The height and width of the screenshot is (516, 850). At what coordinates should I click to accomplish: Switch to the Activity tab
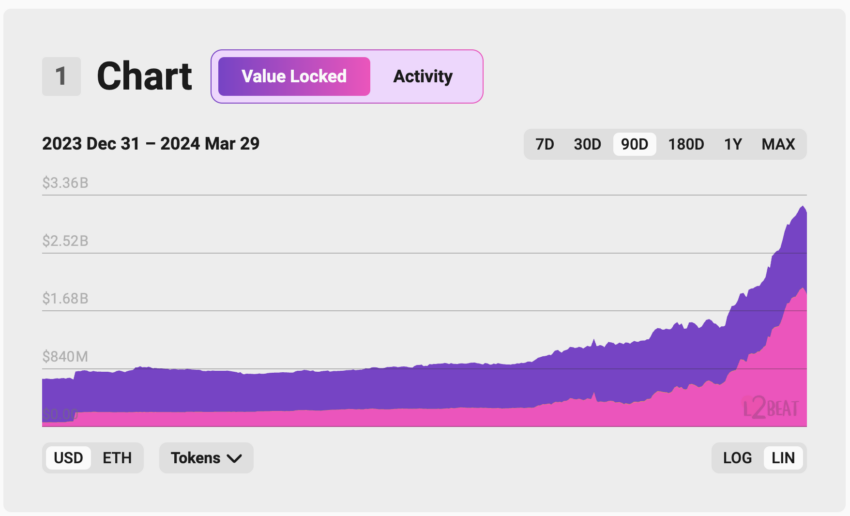422,76
